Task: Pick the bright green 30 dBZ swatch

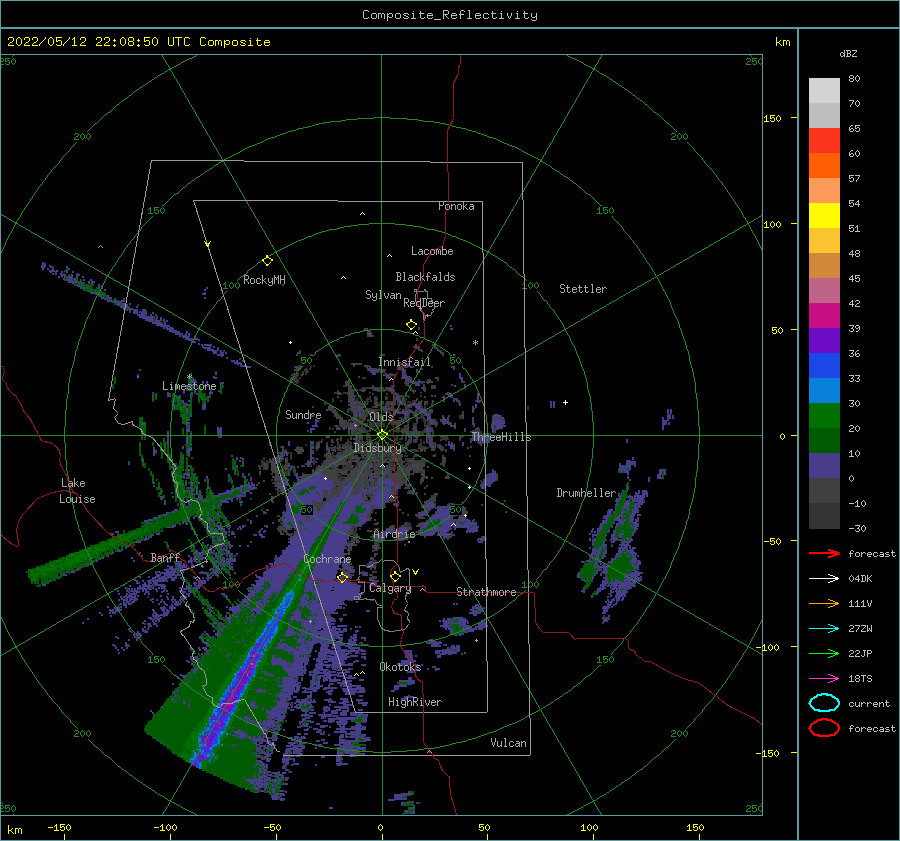Action: 824,416
